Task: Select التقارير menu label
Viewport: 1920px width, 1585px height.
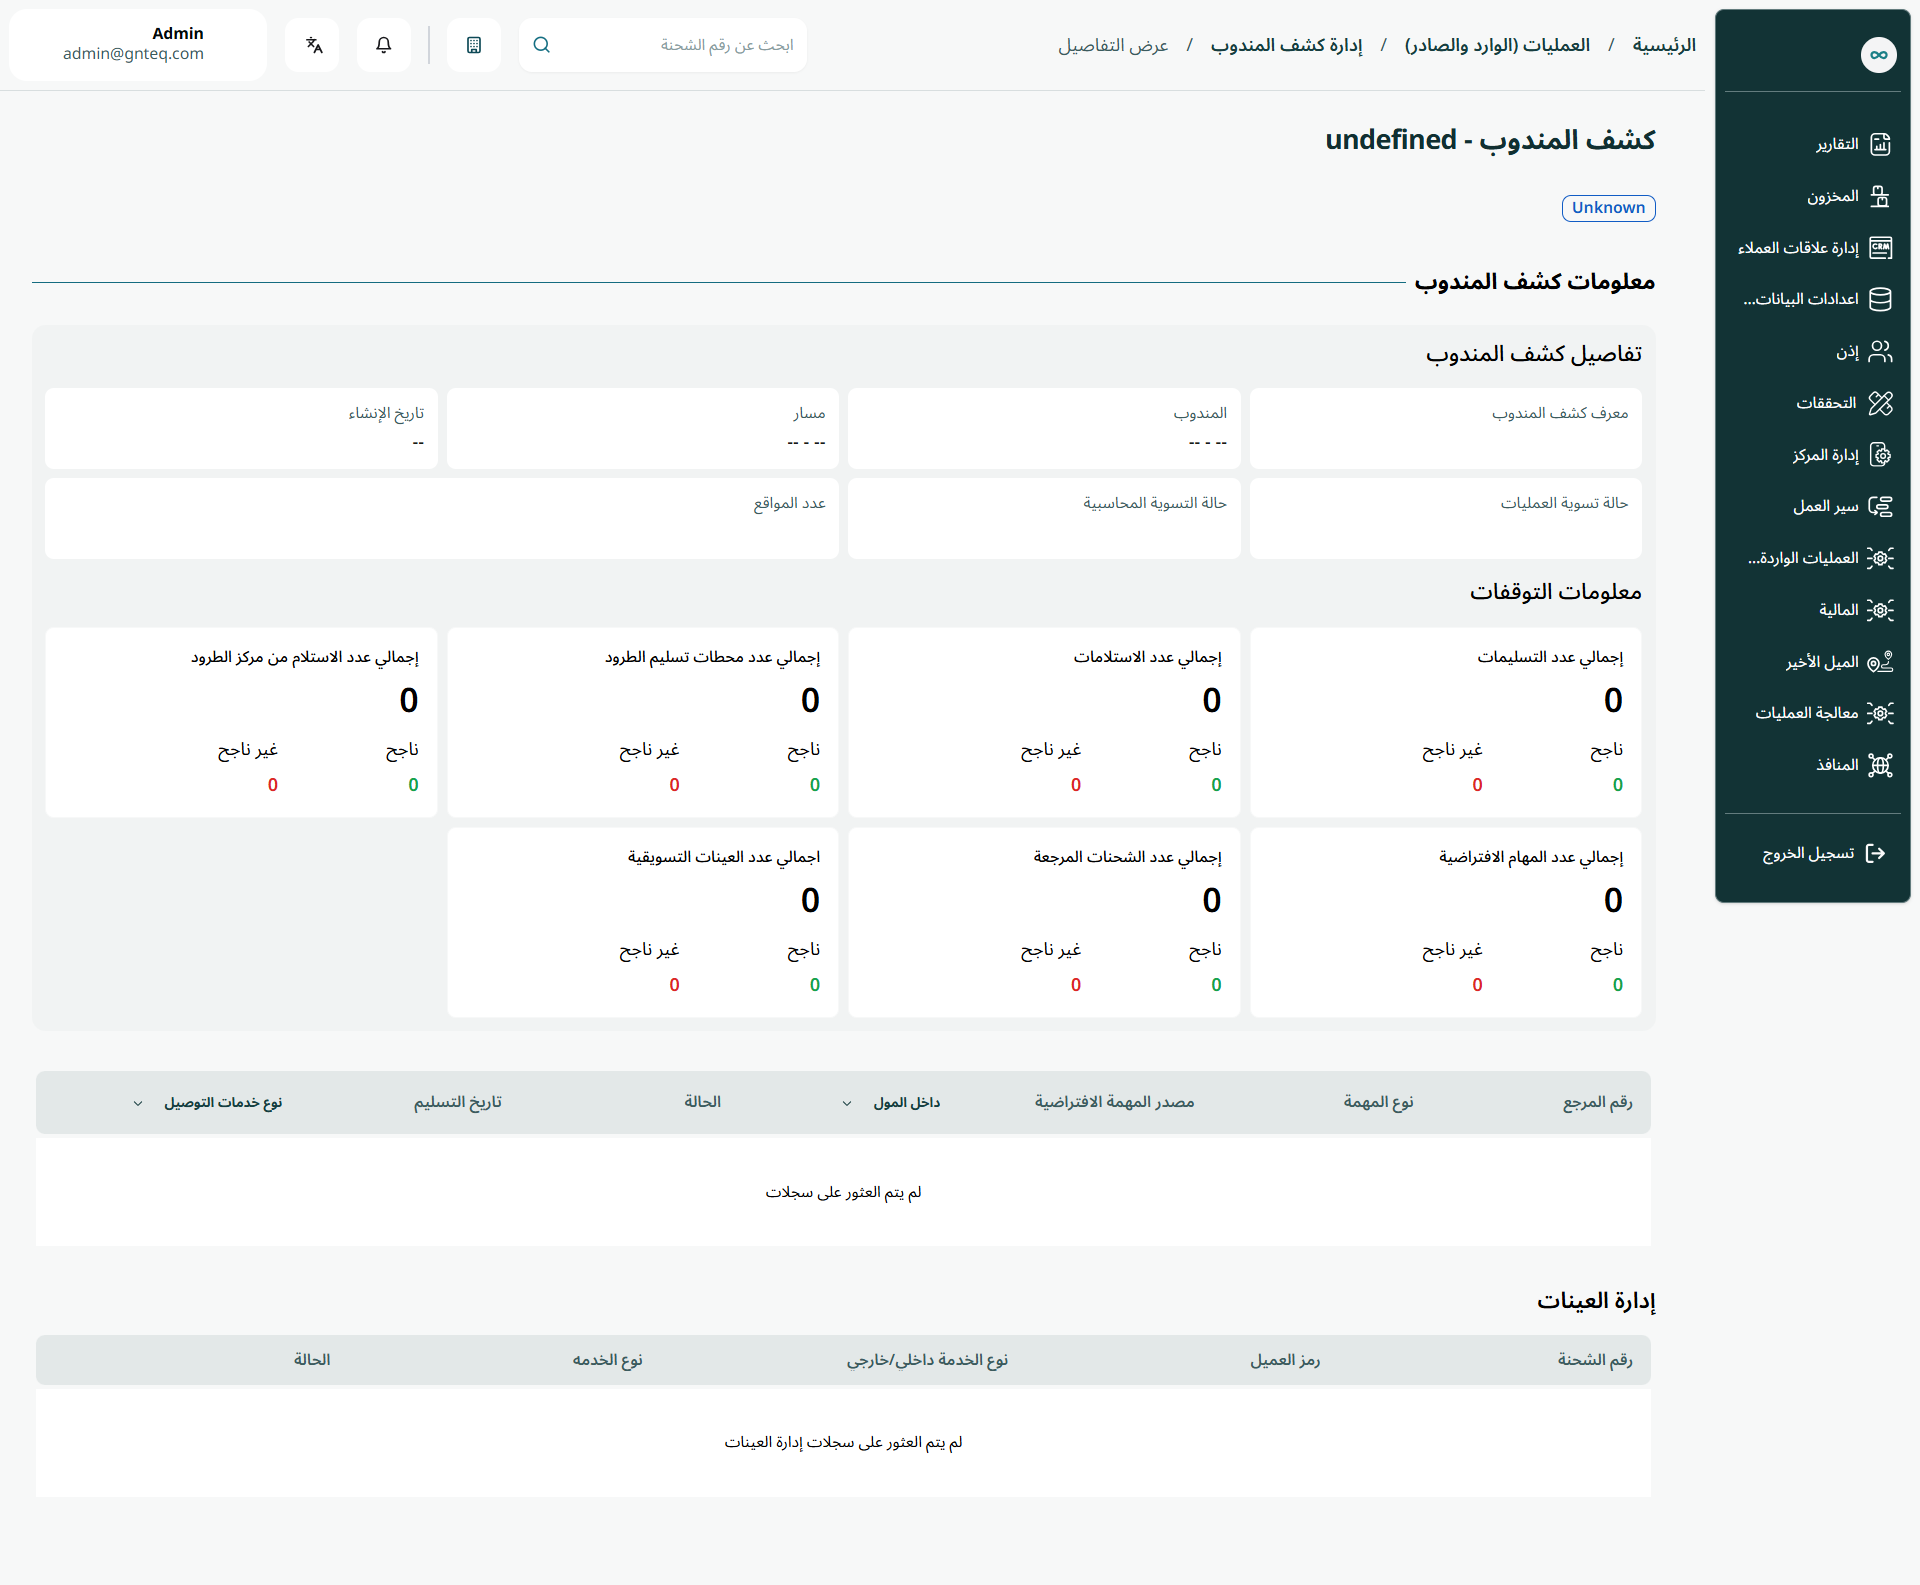Action: pos(1837,145)
